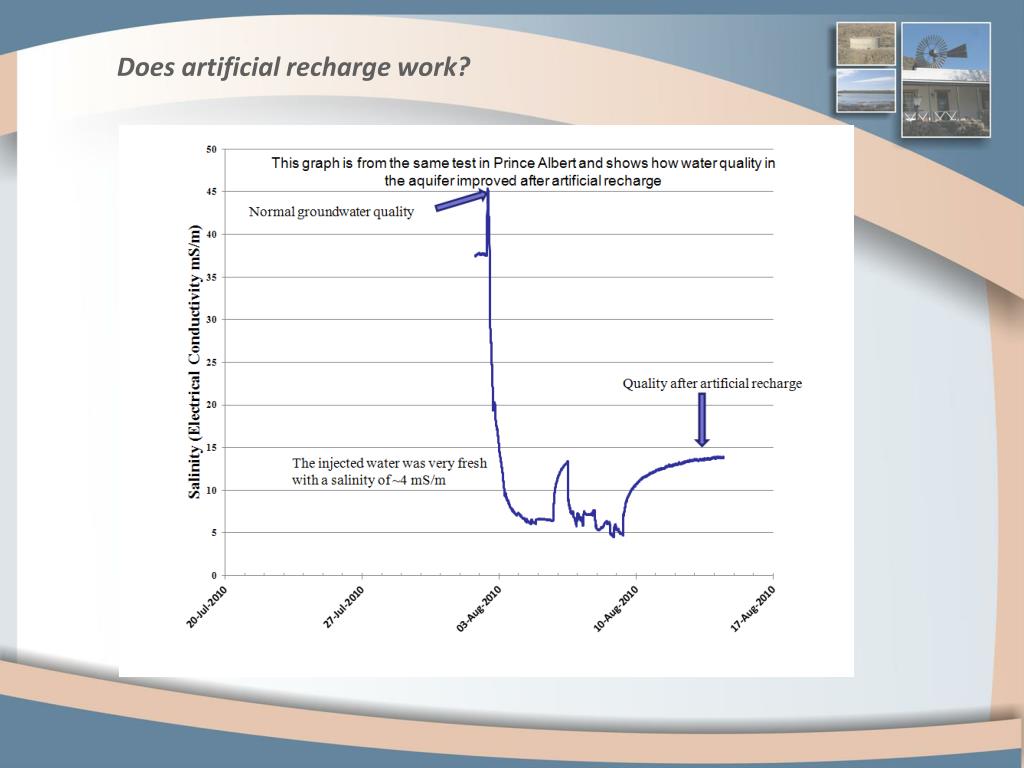
Task: Select the lake landscape photo thumbnail
Action: click(x=866, y=91)
